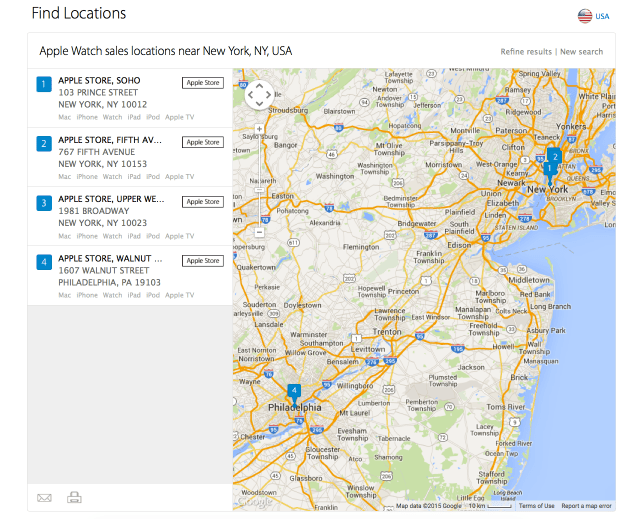The height and width of the screenshot is (519, 640).
Task: Click map pin 2 in Manhattan
Action: click(555, 156)
